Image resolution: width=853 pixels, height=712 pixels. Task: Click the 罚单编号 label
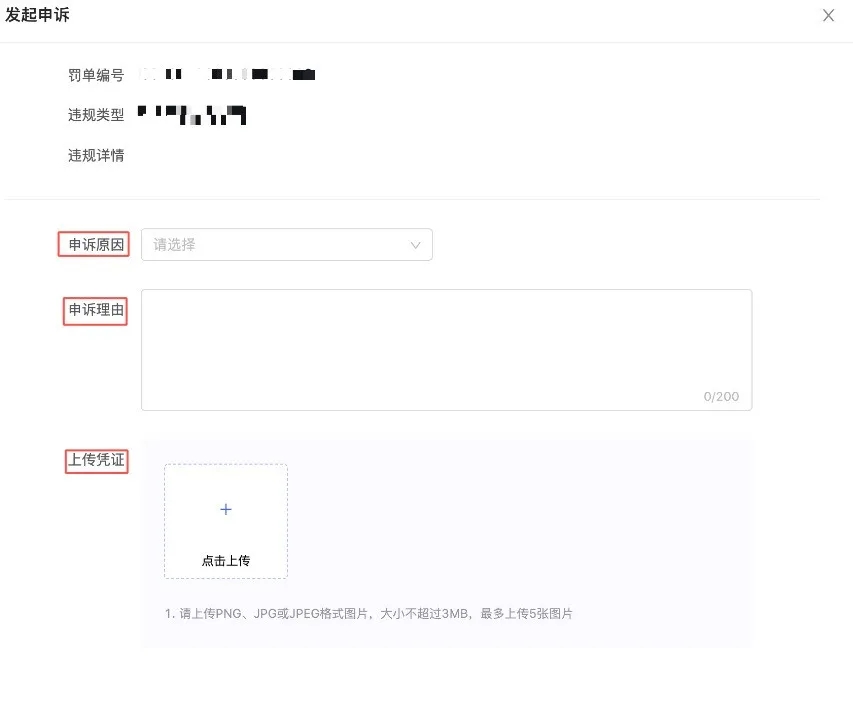click(x=96, y=75)
